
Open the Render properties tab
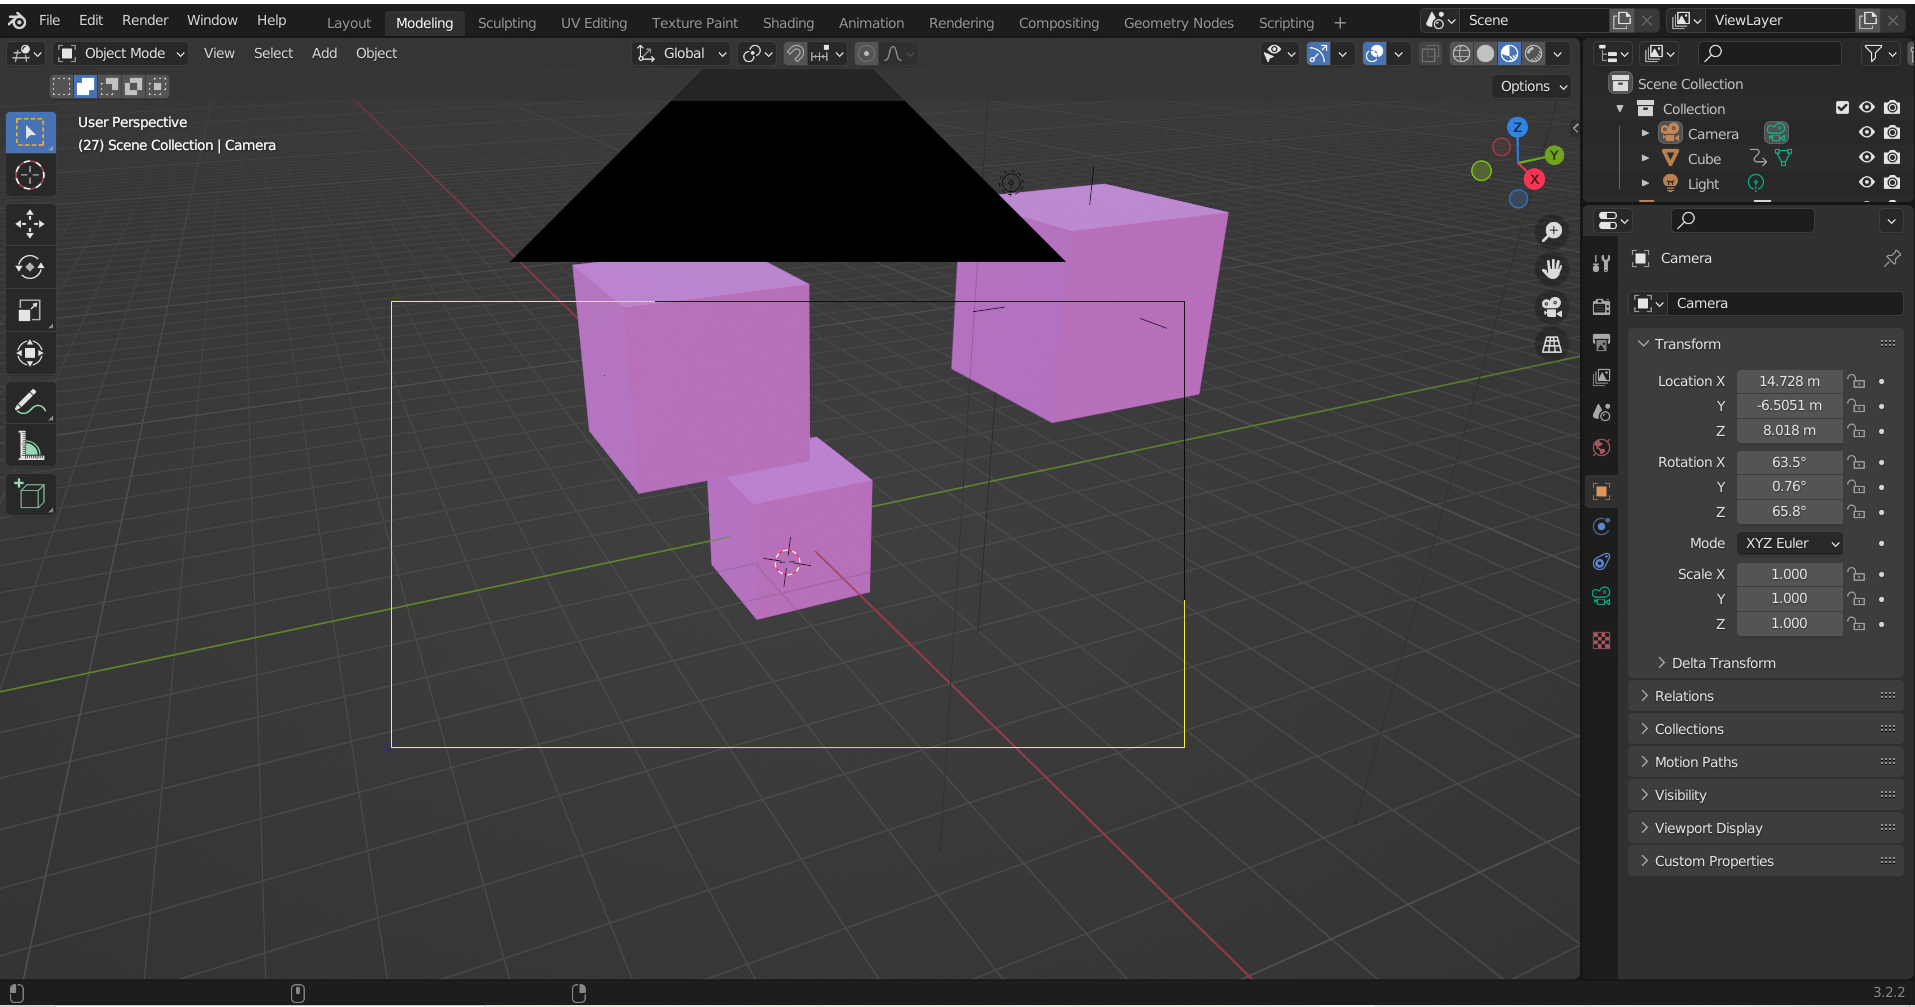click(x=1602, y=307)
